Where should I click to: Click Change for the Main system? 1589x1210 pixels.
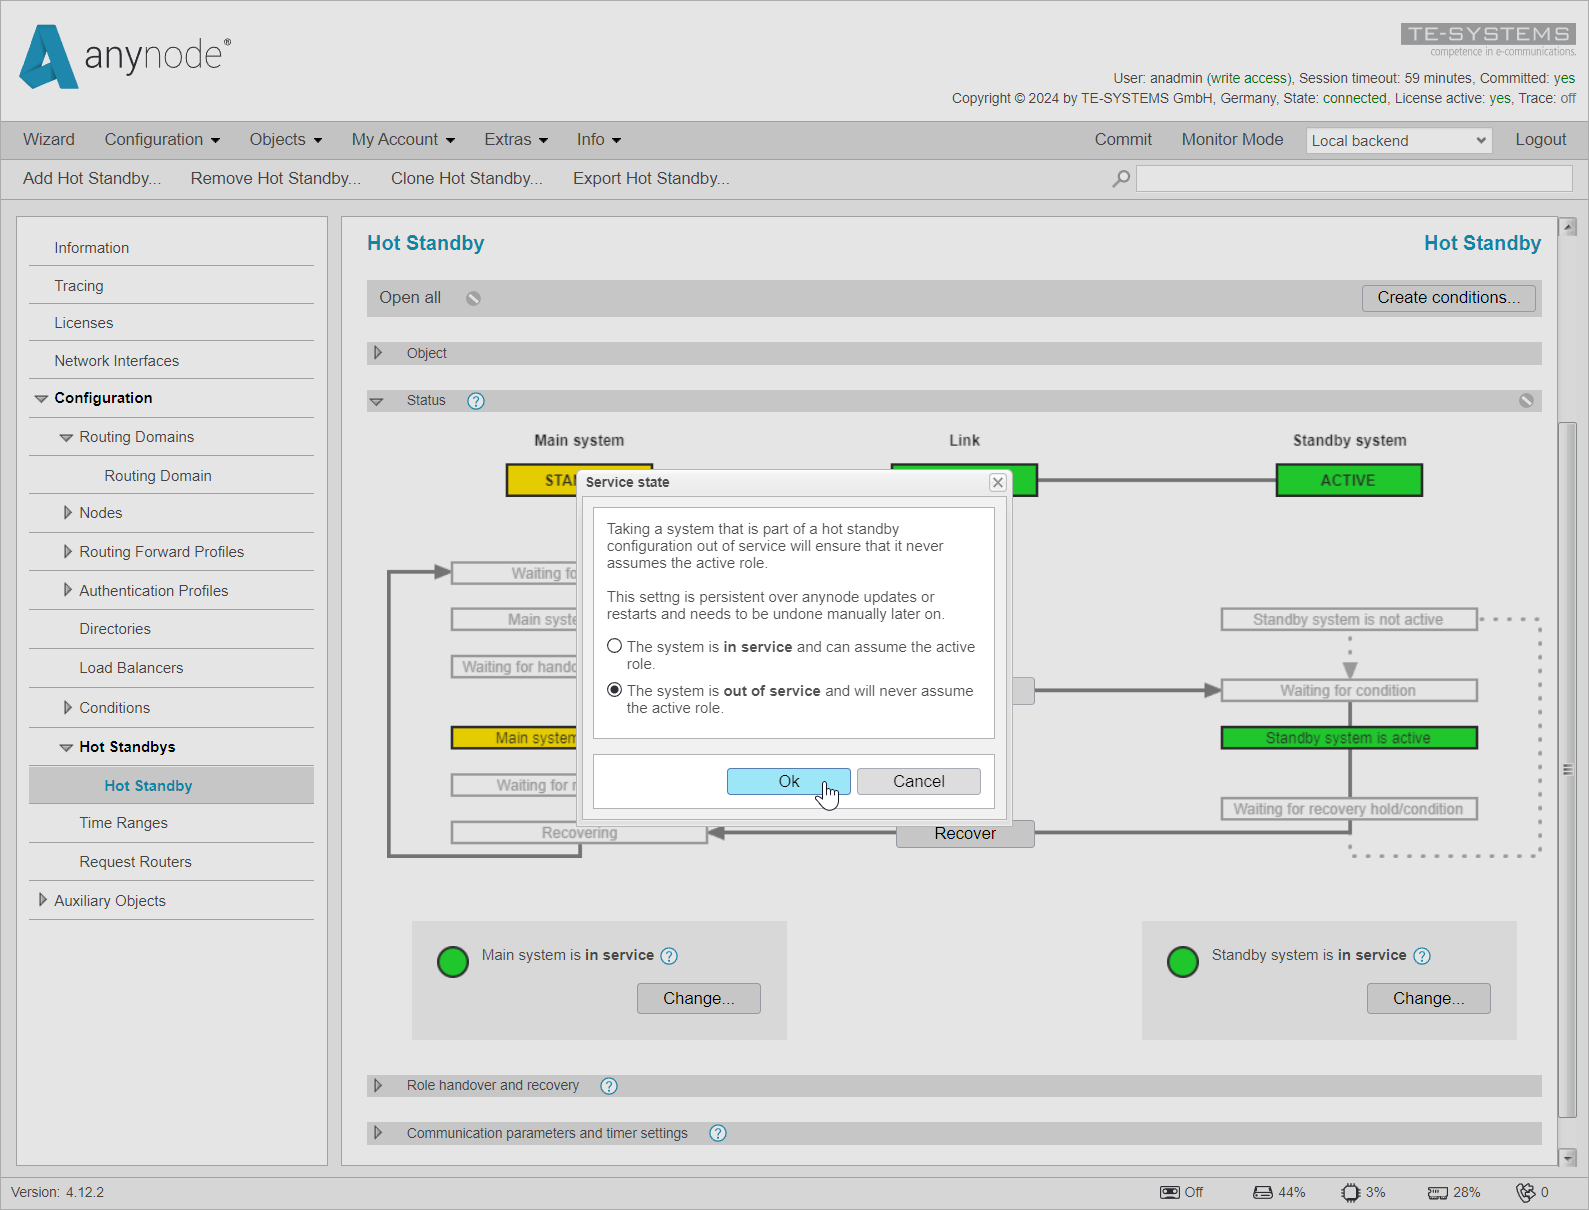(698, 998)
